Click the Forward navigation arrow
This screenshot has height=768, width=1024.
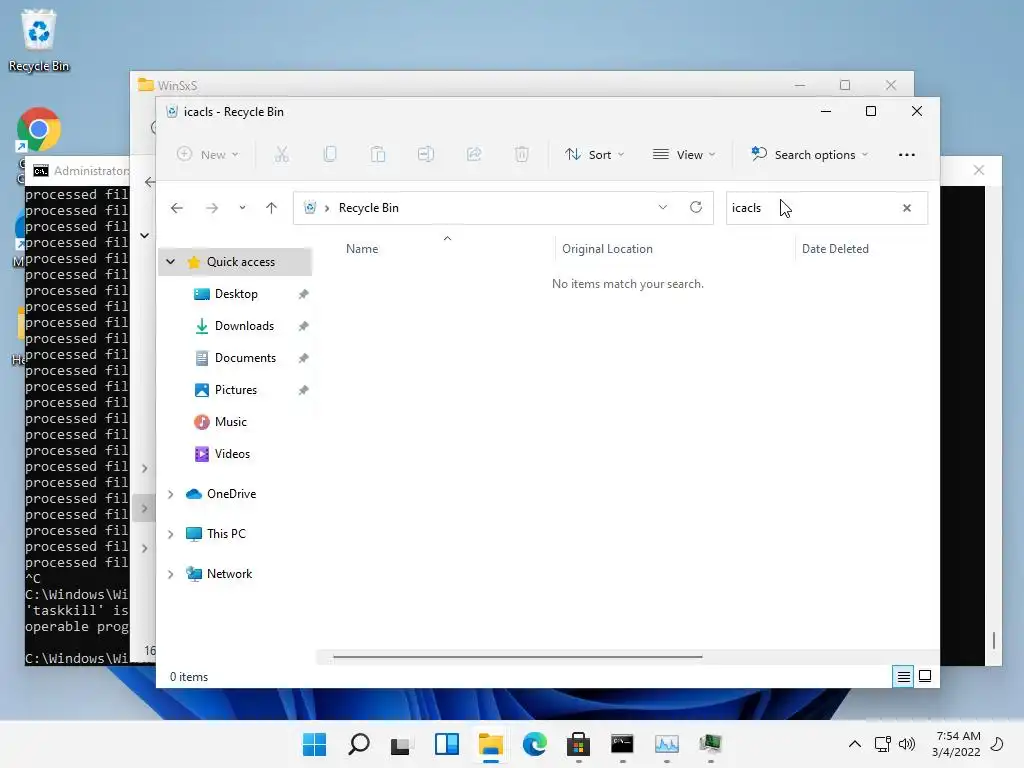212,208
